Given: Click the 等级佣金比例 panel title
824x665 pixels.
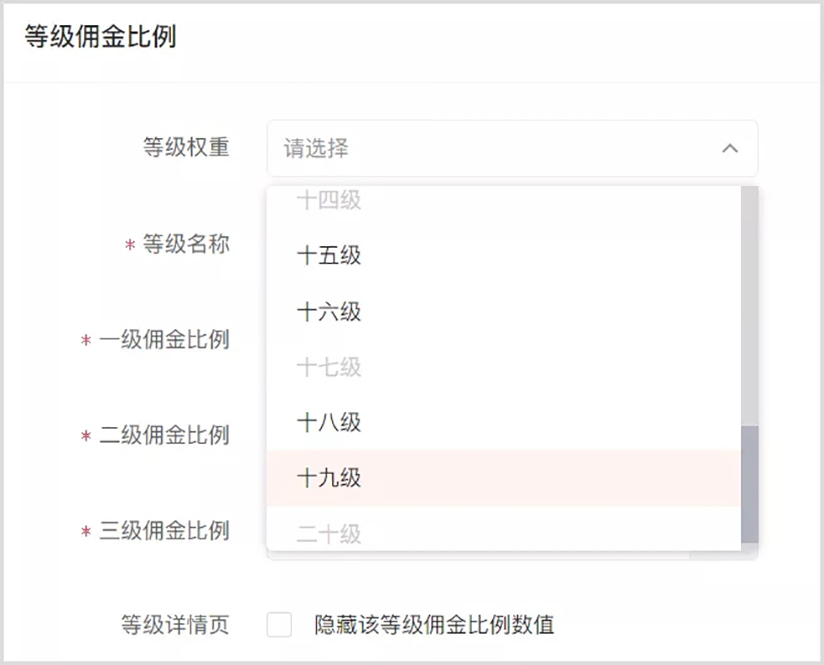Looking at the screenshot, I should pos(100,37).
